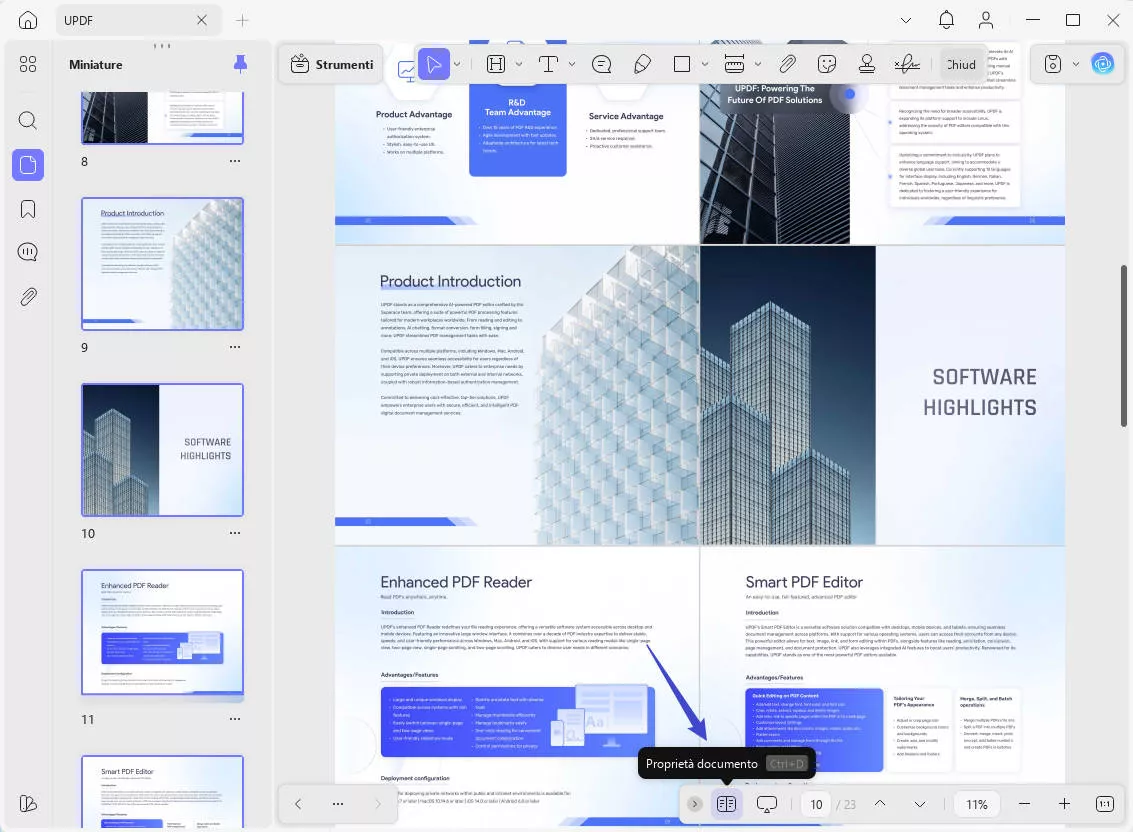
Task: Click the "Miniature" panel title
Action: pyautogui.click(x=95, y=64)
